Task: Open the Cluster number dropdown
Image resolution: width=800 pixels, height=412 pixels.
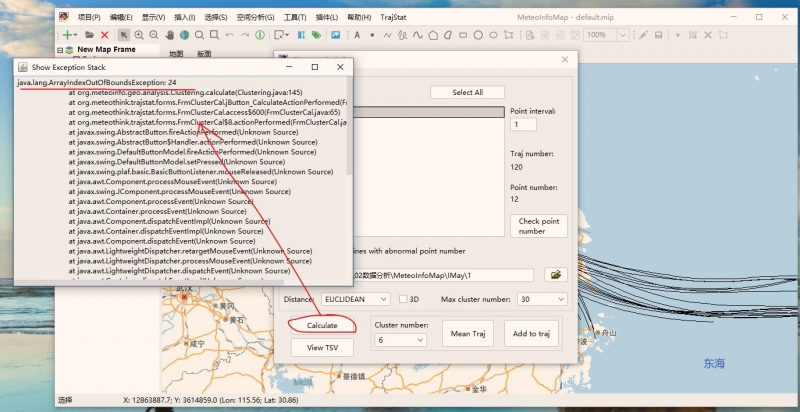Action: [x=401, y=340]
